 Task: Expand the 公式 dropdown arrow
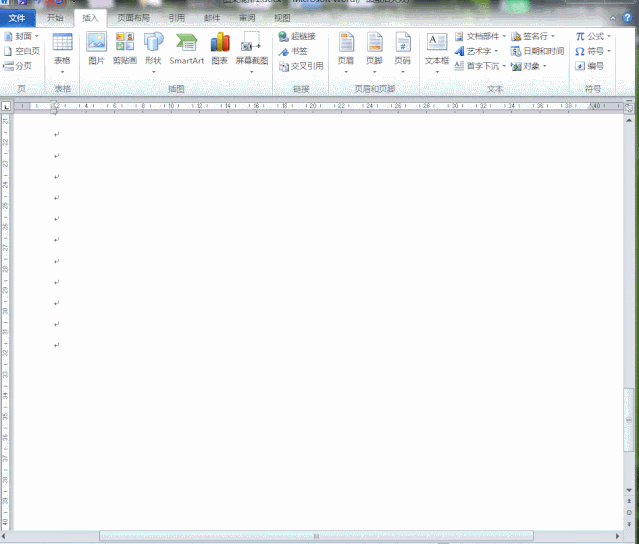[609, 36]
